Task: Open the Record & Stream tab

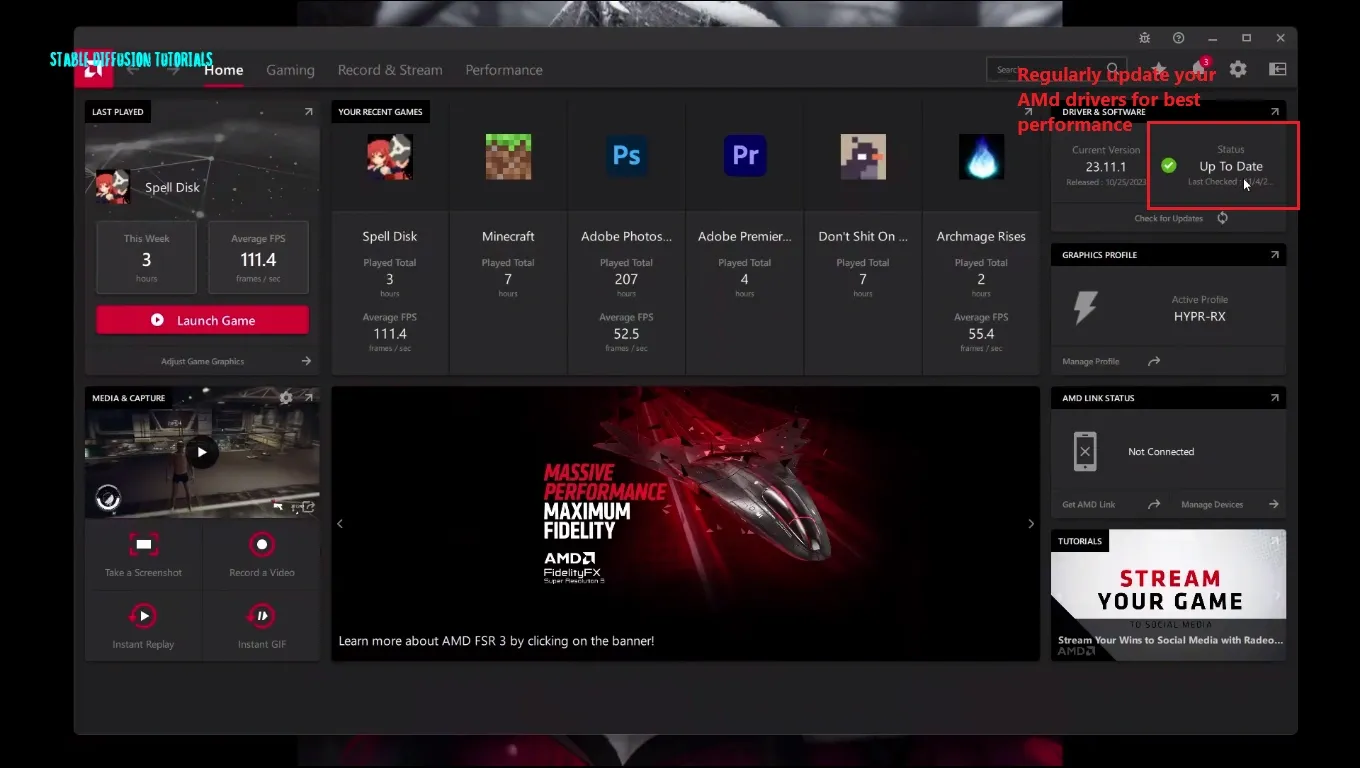Action: coord(390,70)
